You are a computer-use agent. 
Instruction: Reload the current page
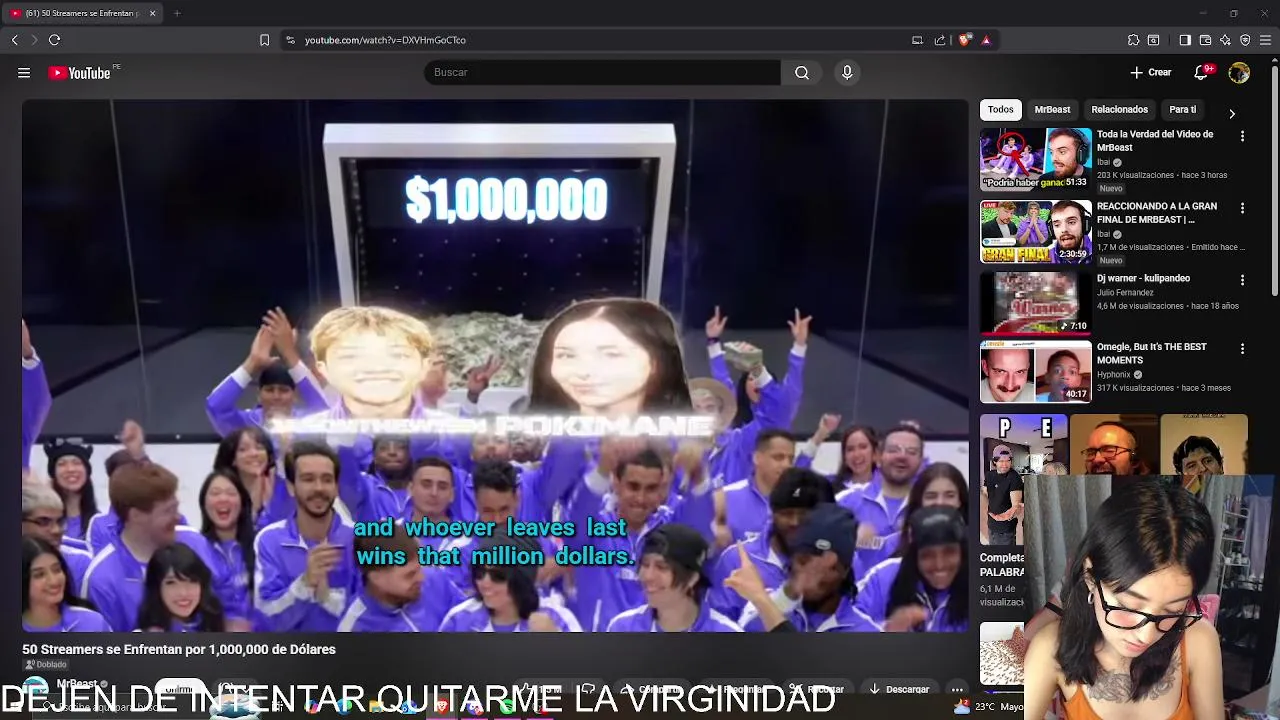(x=54, y=40)
